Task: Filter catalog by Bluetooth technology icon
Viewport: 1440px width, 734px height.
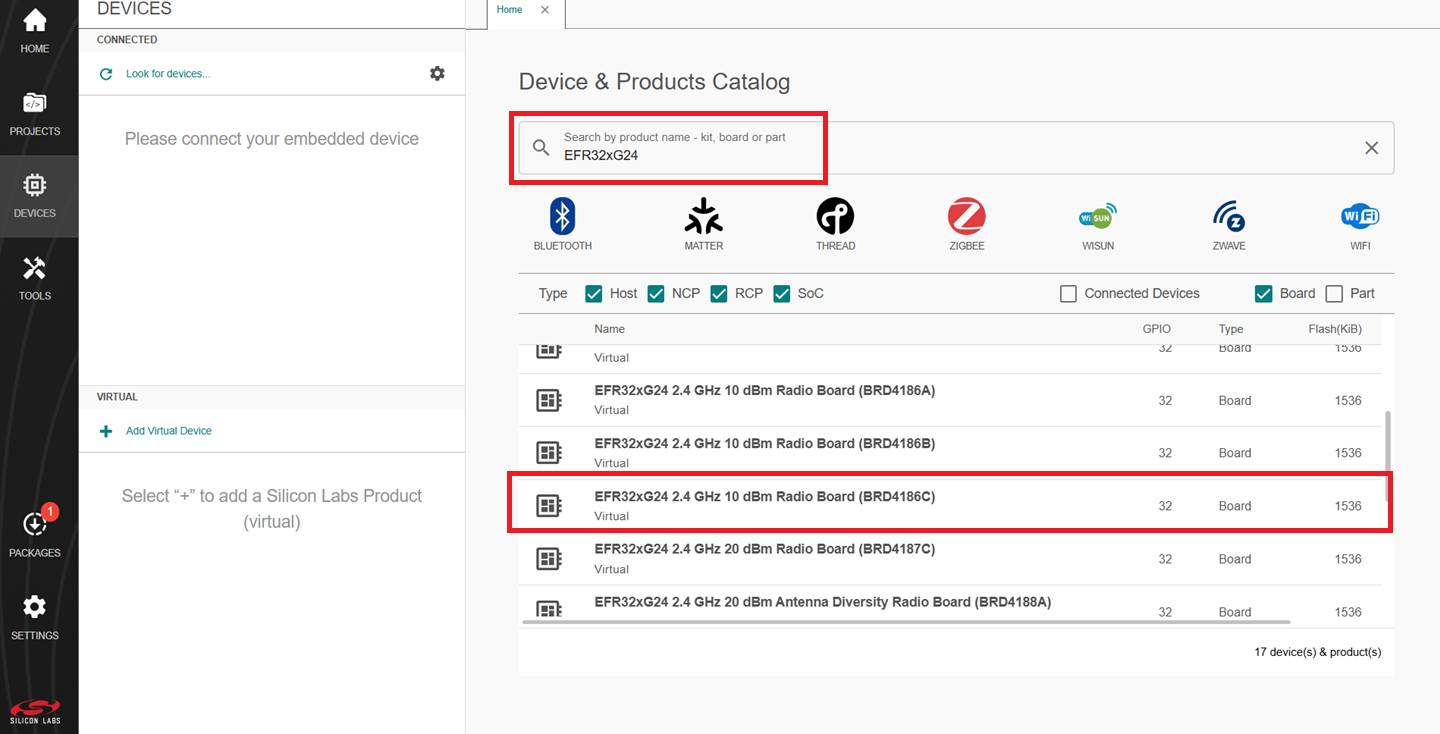Action: [x=563, y=217]
